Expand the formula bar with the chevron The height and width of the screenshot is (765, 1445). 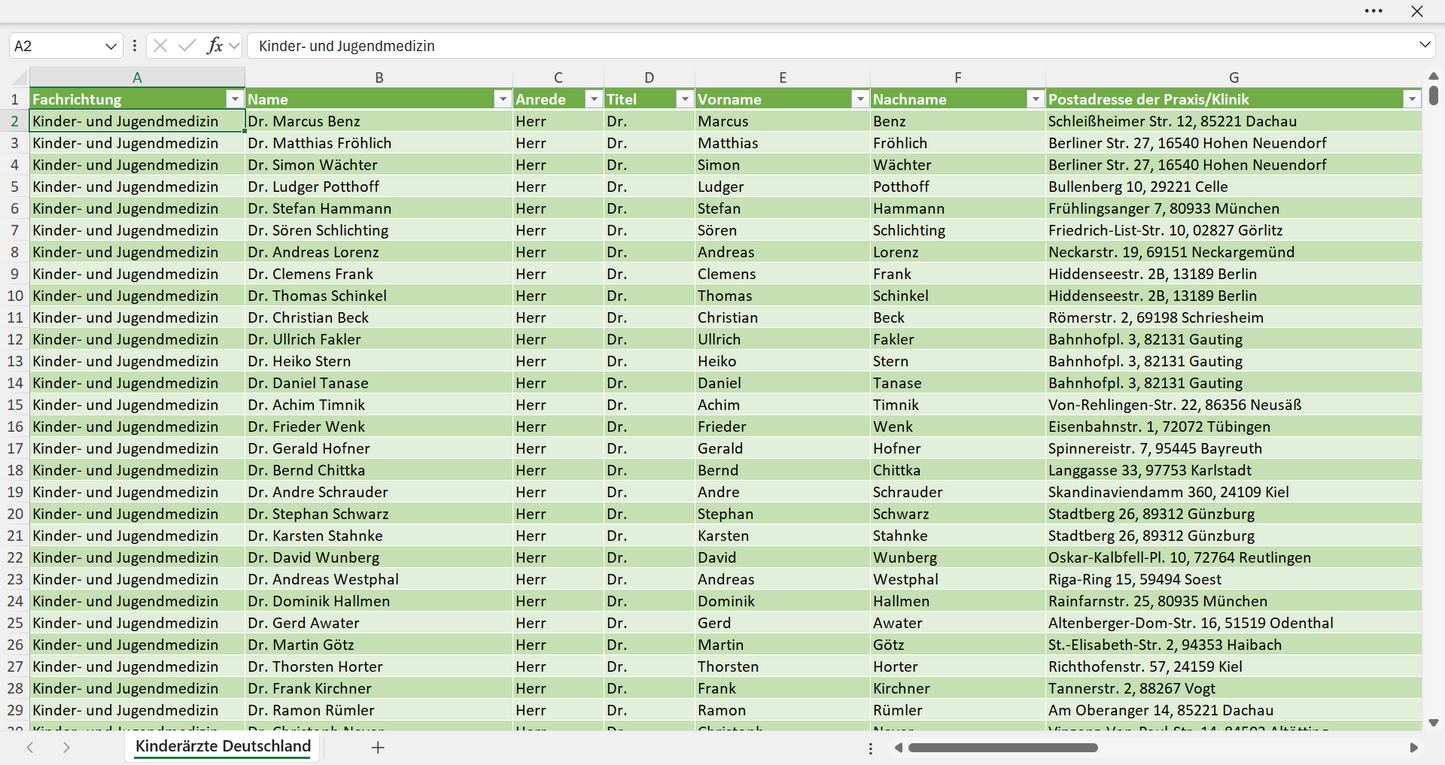1425,45
